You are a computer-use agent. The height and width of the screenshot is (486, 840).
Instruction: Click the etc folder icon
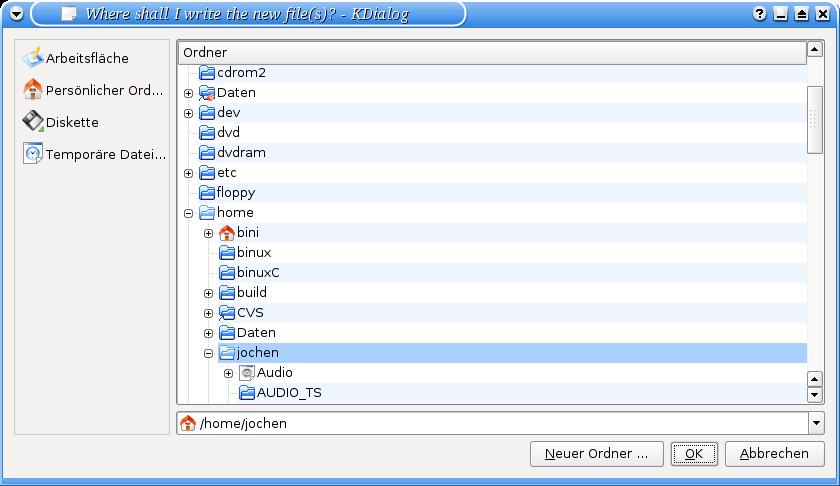[x=207, y=173]
